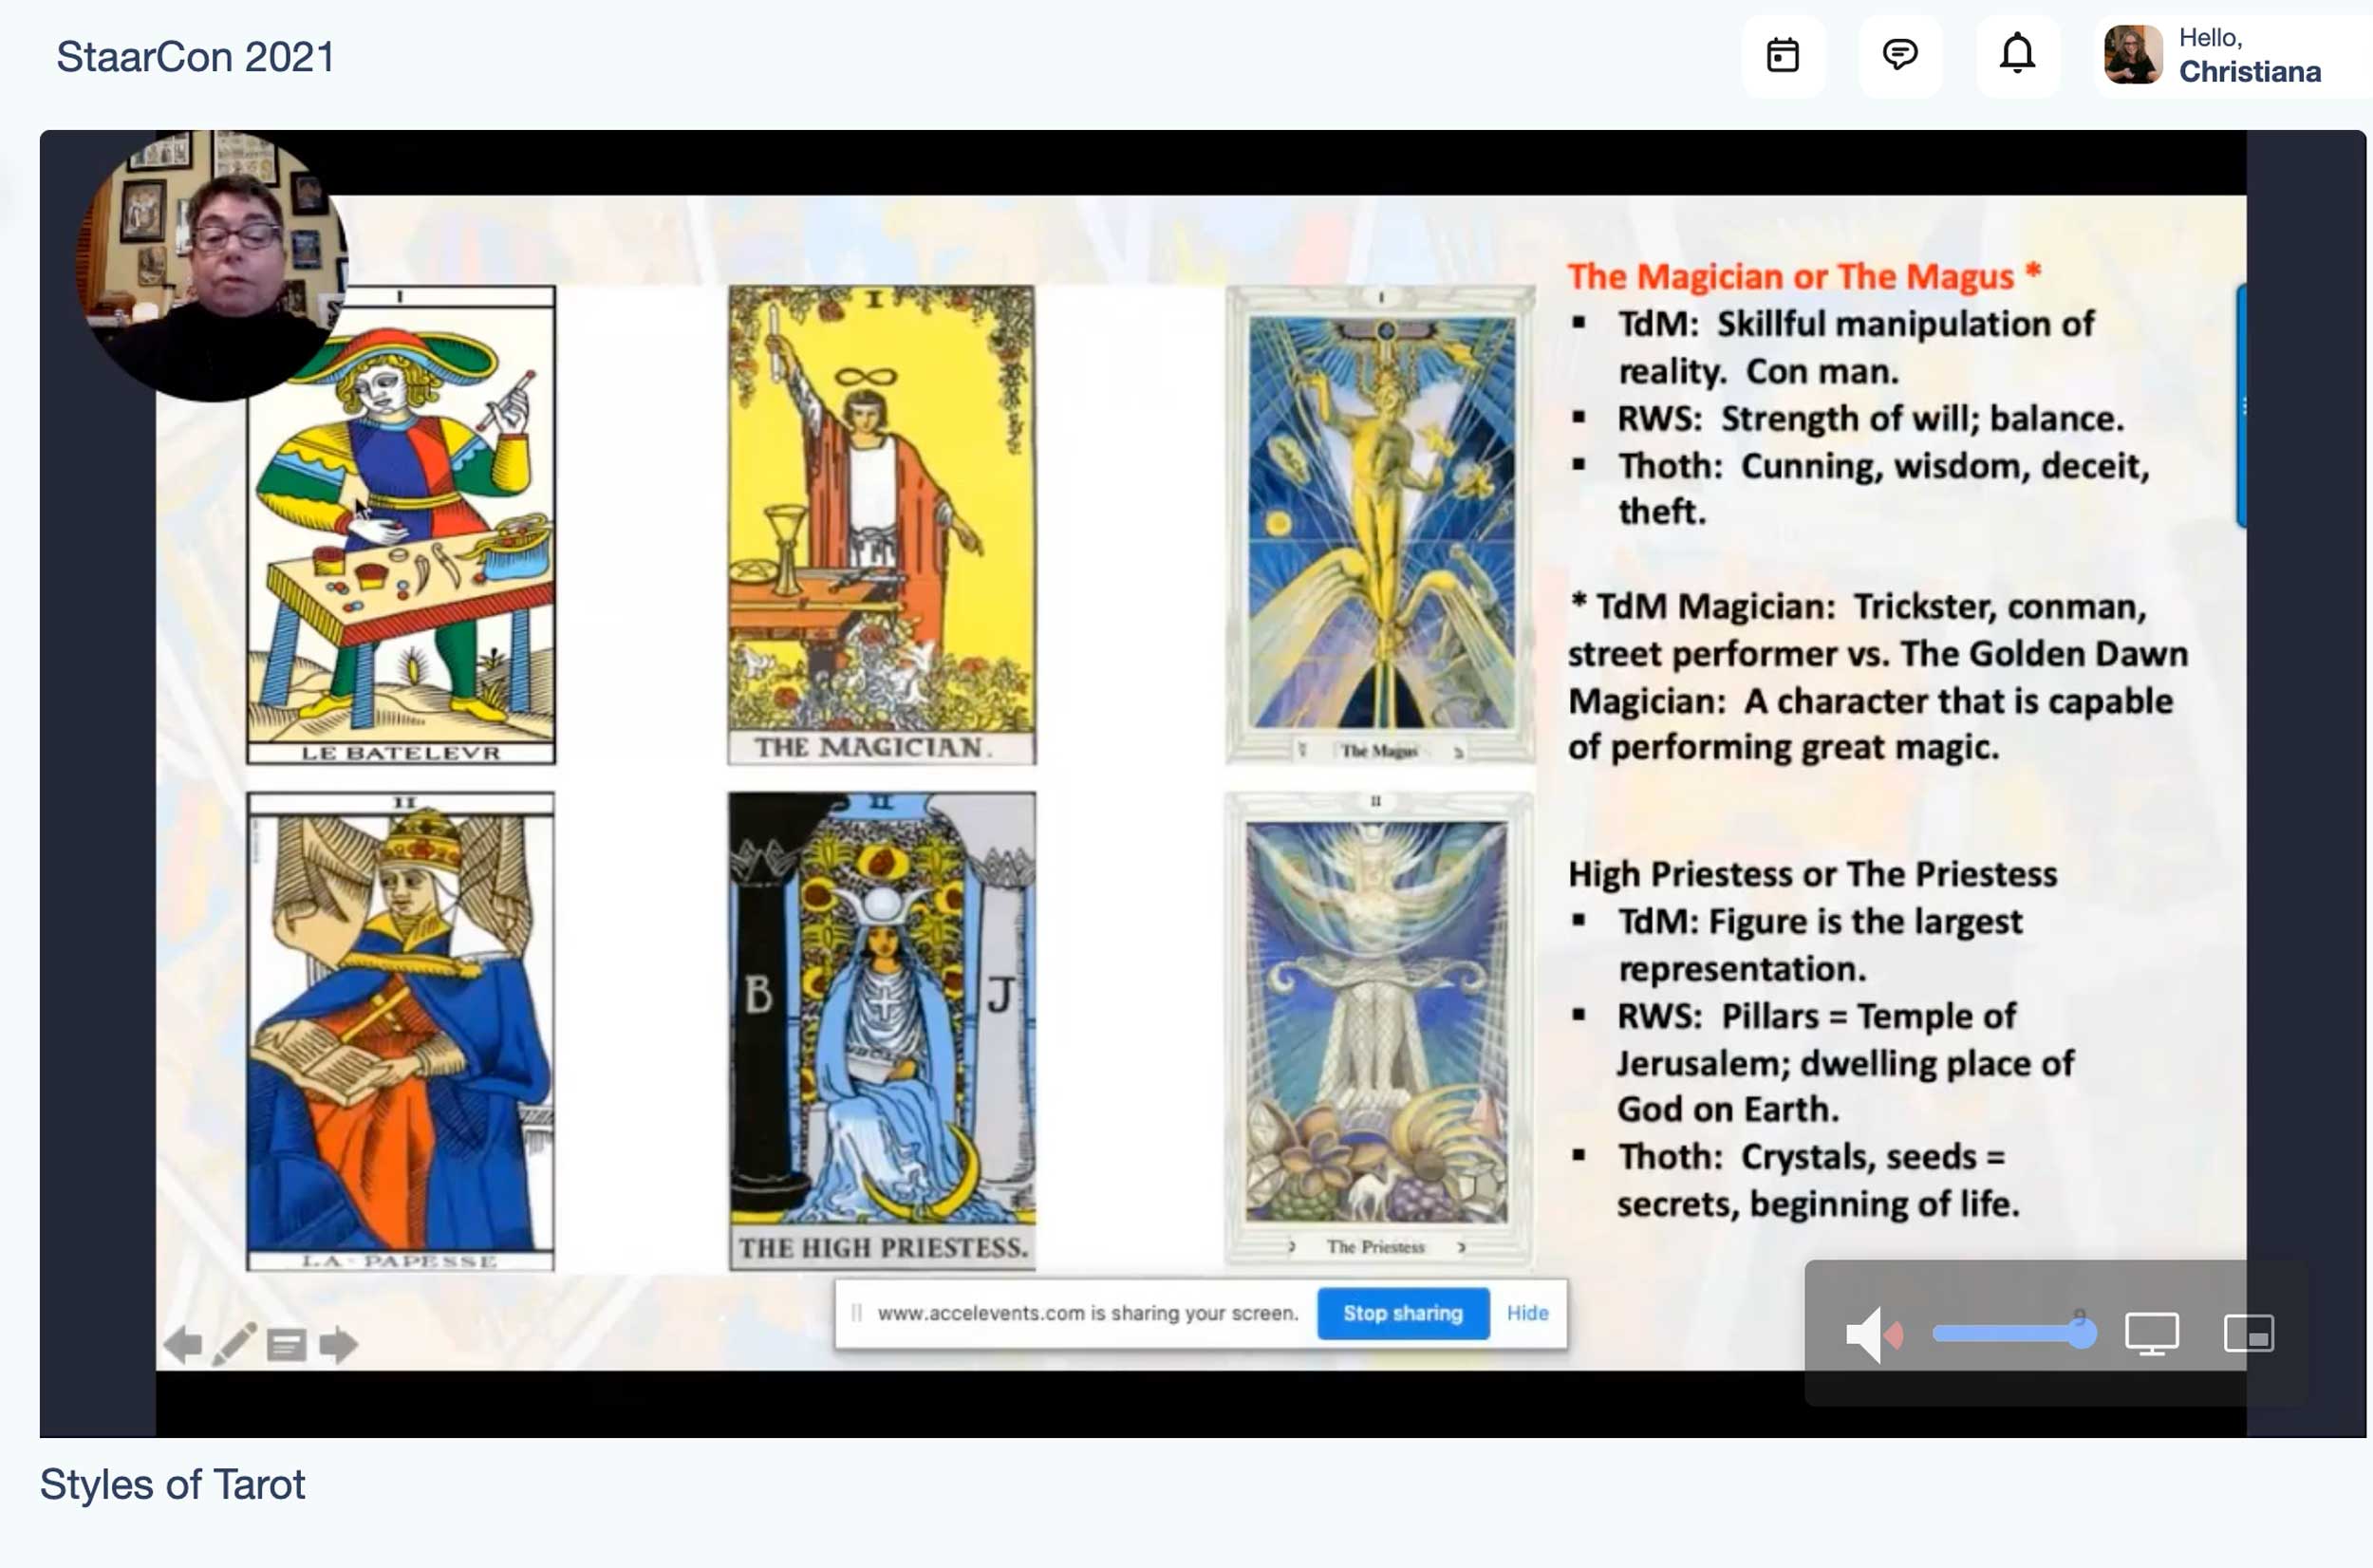This screenshot has height=1568, width=2373.
Task: Select the slide pen annotation tool
Action: [x=234, y=1344]
